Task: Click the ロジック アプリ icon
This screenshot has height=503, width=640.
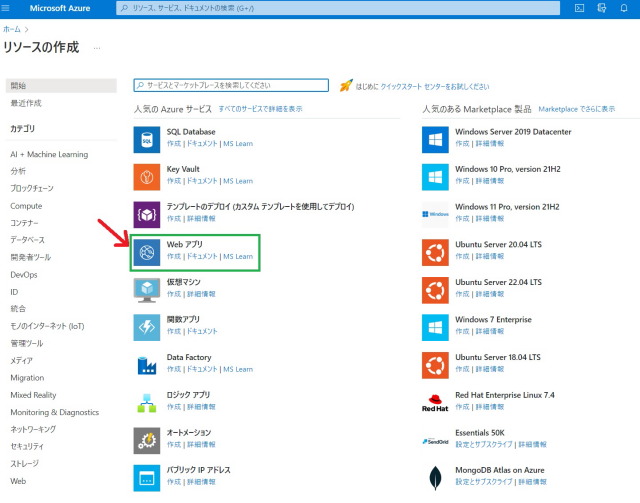Action: coord(147,403)
